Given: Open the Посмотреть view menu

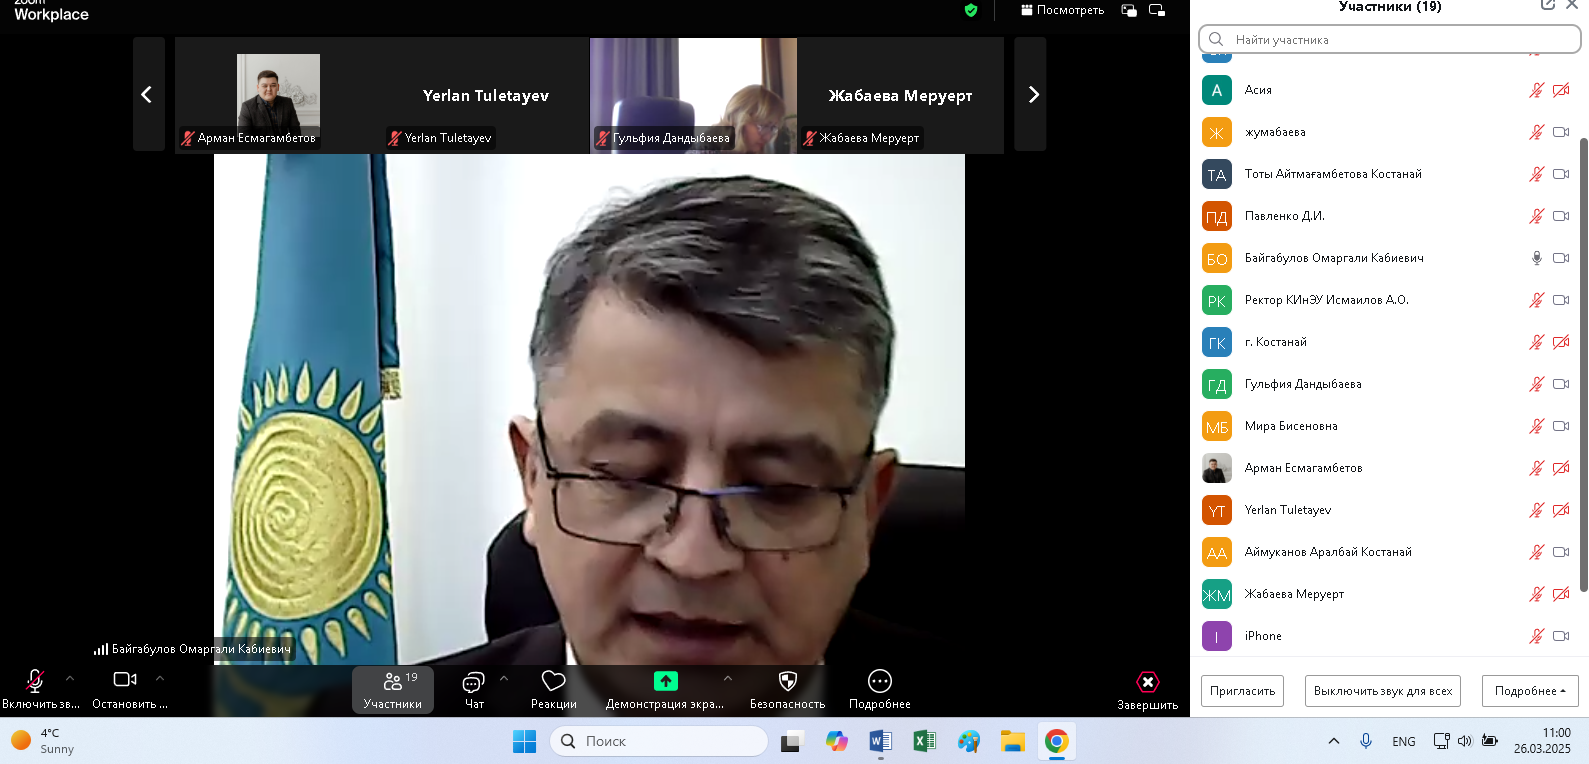Looking at the screenshot, I should point(1062,10).
